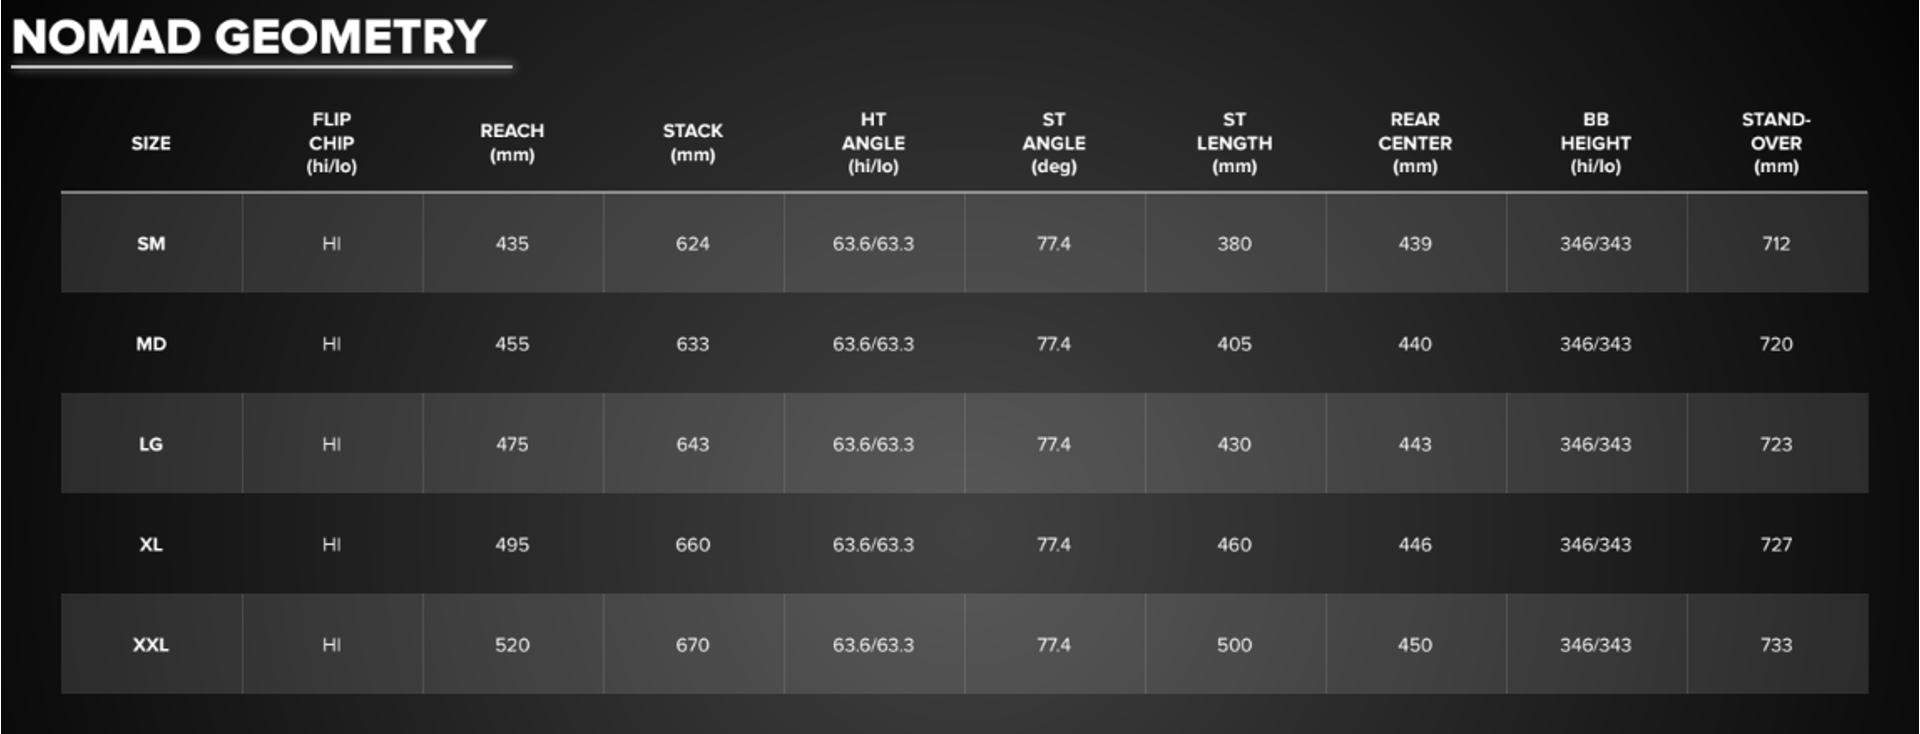1920x734 pixels.
Task: Select the ST ANGLE column header
Action: tap(1054, 143)
